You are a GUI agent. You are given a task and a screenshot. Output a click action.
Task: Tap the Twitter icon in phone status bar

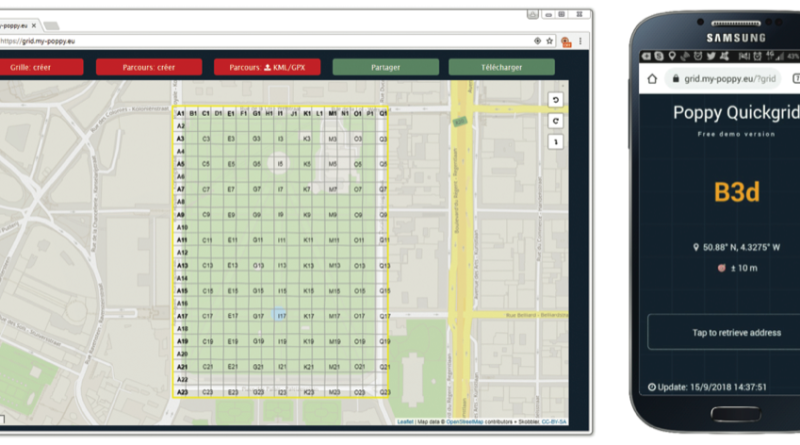(x=711, y=56)
